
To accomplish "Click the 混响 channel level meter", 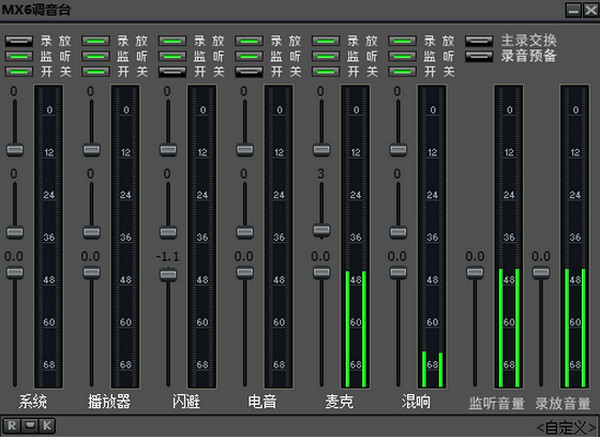I will pyautogui.click(x=432, y=236).
